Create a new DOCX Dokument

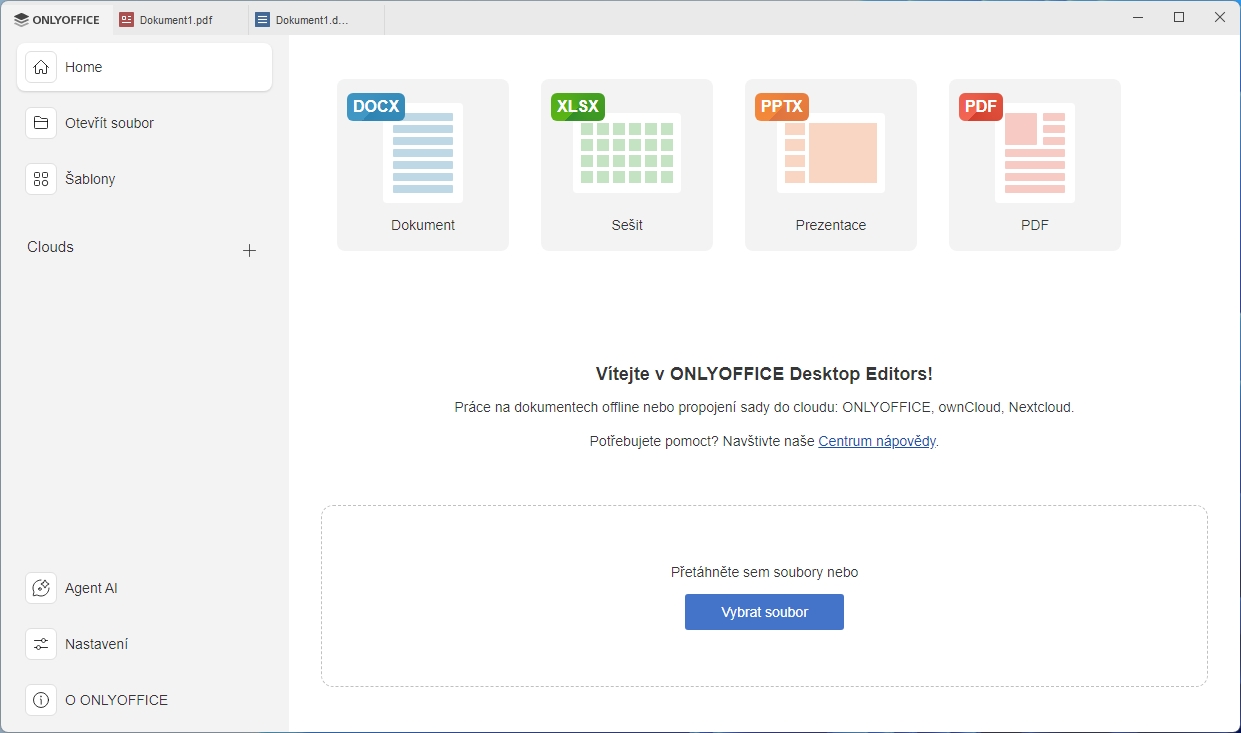click(423, 165)
